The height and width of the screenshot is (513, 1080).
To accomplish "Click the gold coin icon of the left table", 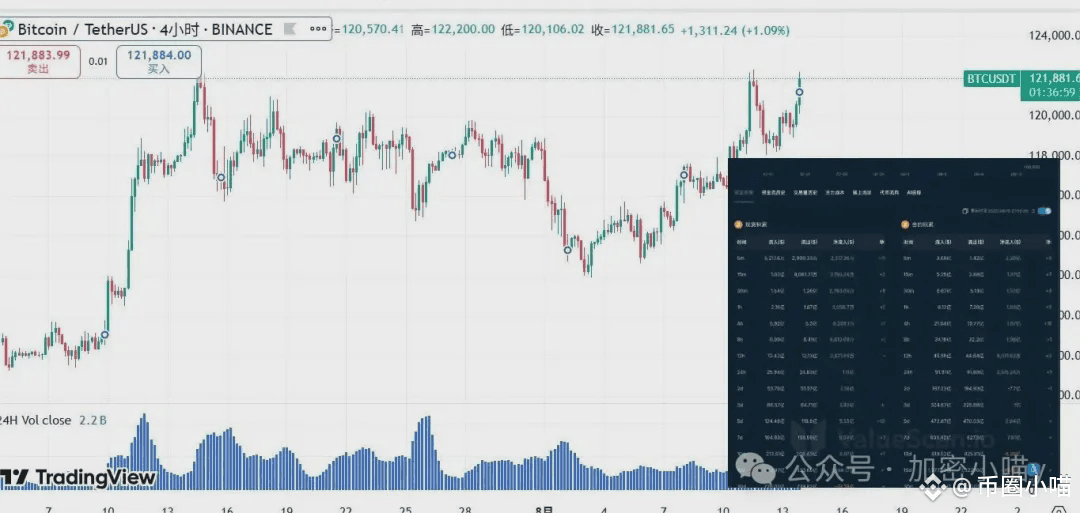I will point(739,224).
